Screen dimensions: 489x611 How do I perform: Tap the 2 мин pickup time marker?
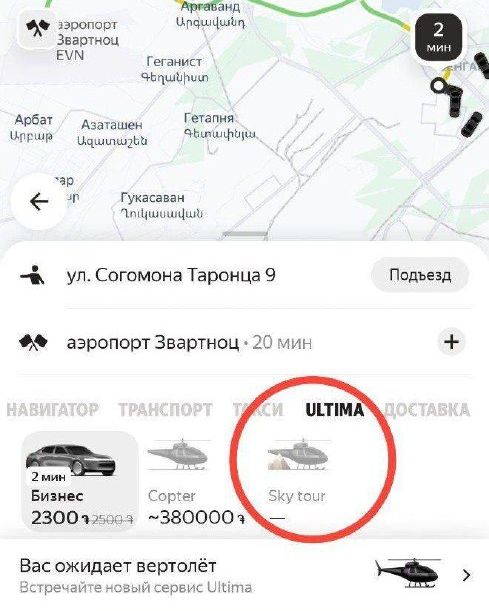pyautogui.click(x=439, y=37)
